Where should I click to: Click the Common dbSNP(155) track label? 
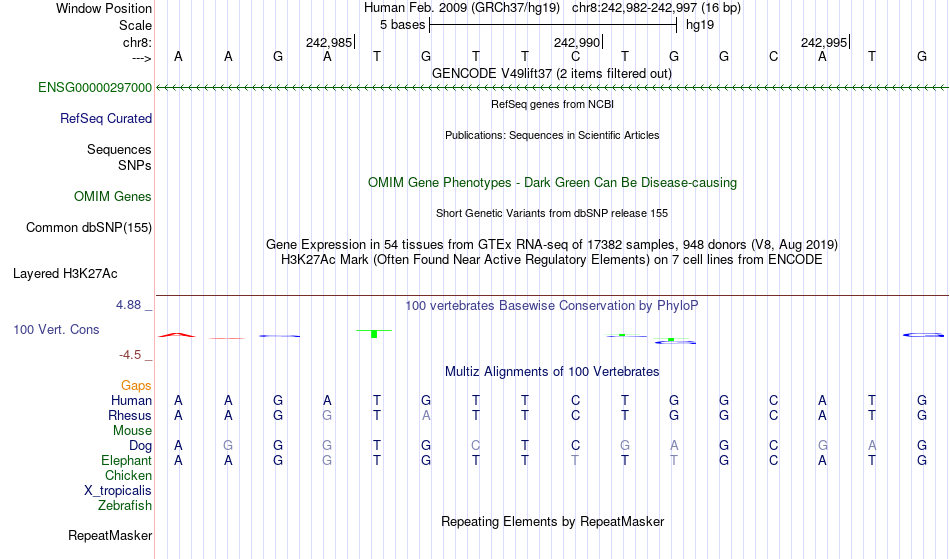click(x=89, y=228)
